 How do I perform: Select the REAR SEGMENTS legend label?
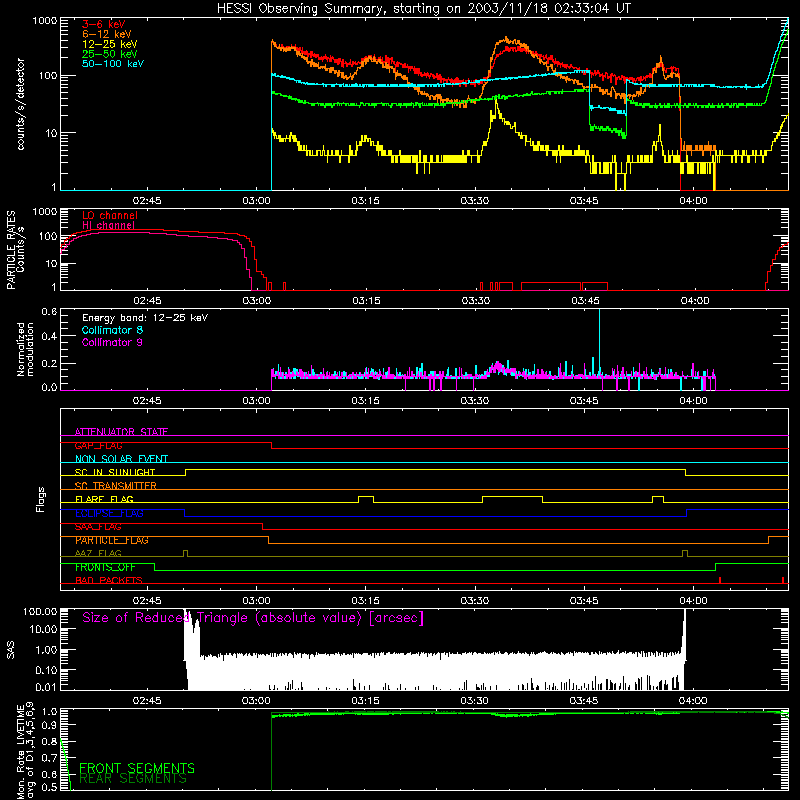pos(133,779)
